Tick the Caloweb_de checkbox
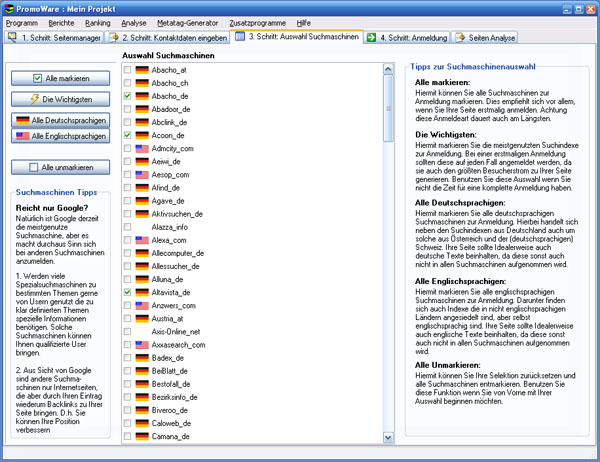600x462 pixels. pos(127,423)
